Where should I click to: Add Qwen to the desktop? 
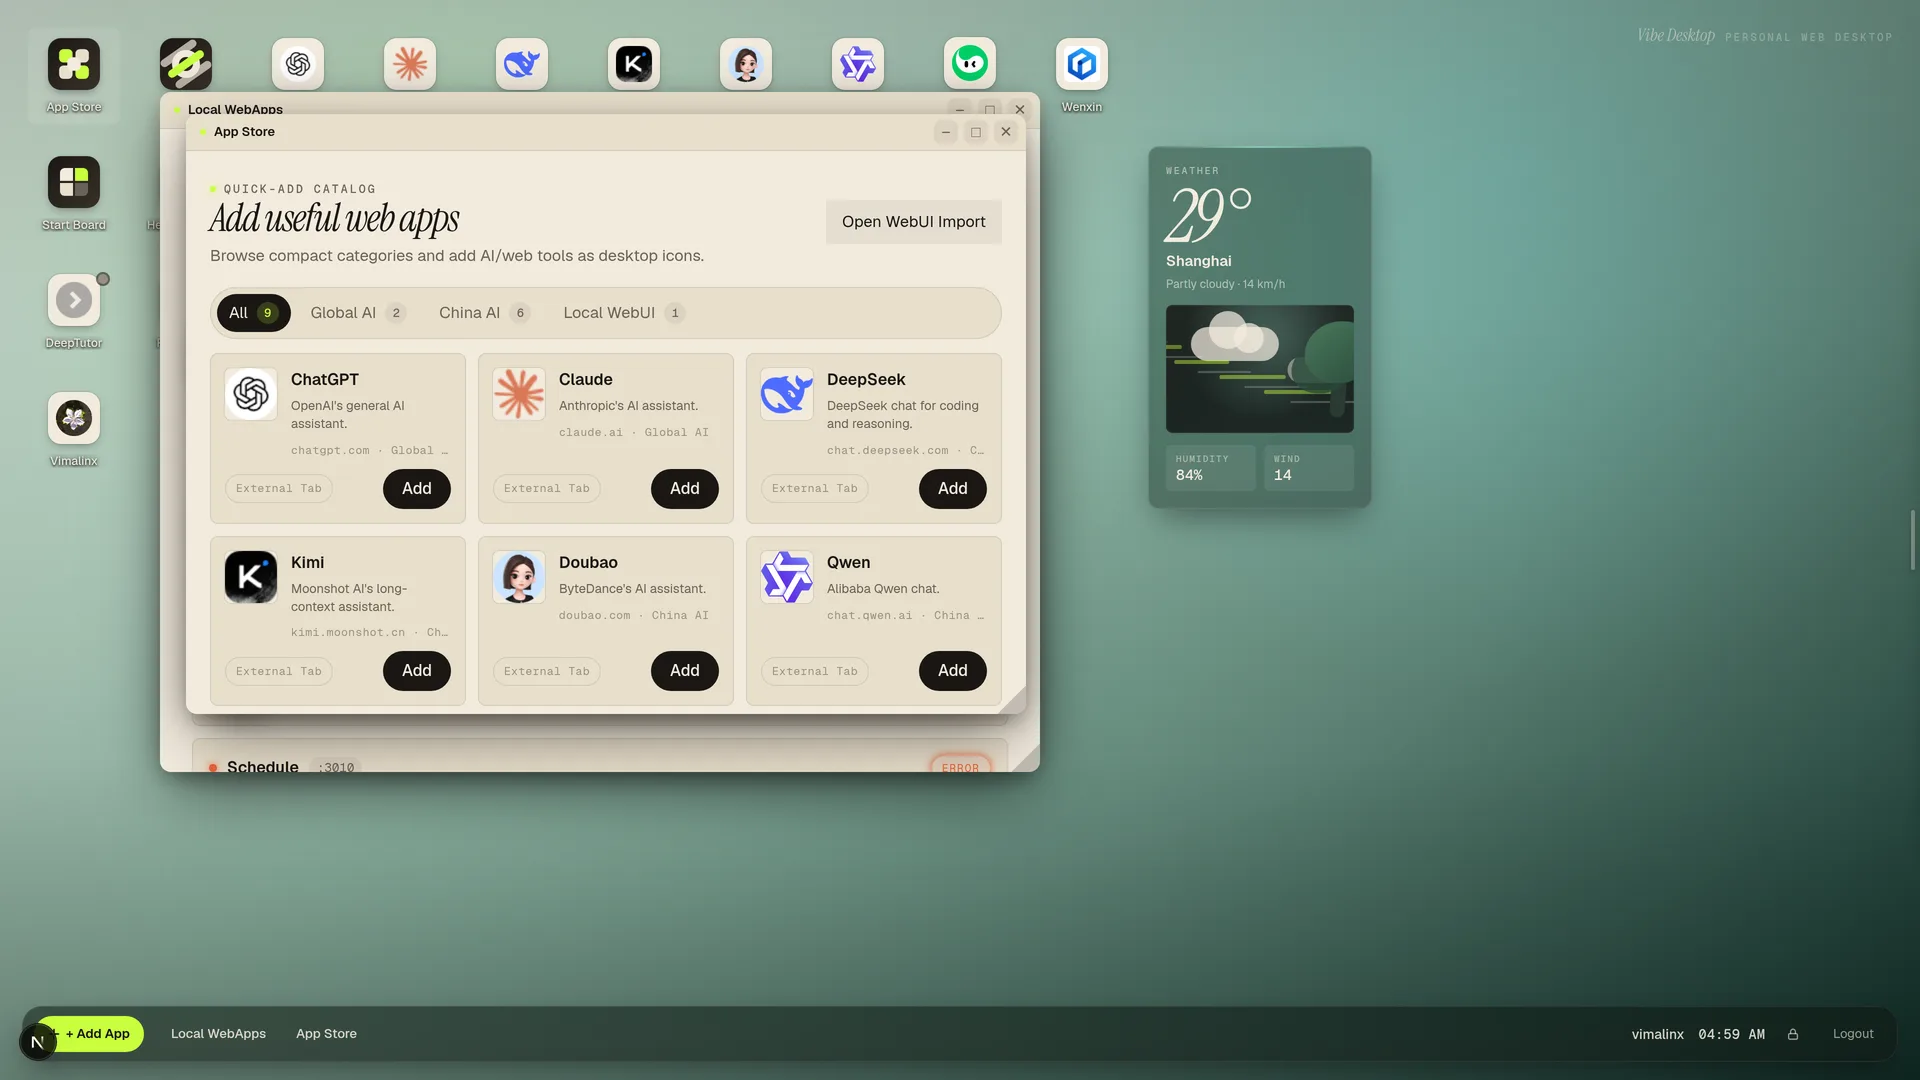click(953, 671)
